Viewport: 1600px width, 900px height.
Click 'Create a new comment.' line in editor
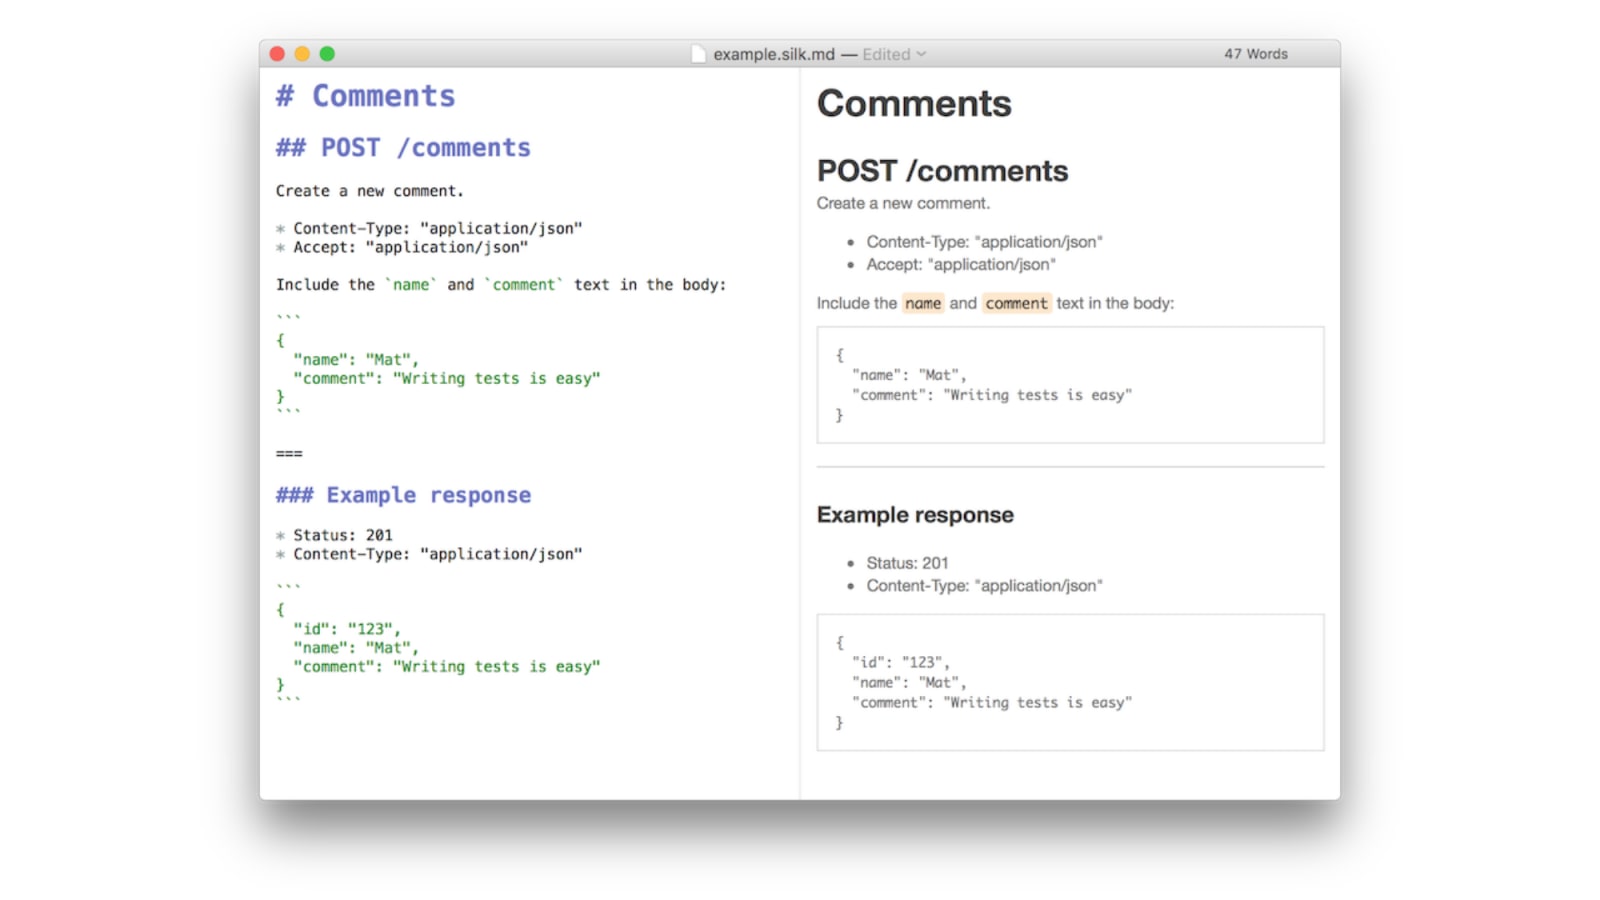[x=369, y=191]
